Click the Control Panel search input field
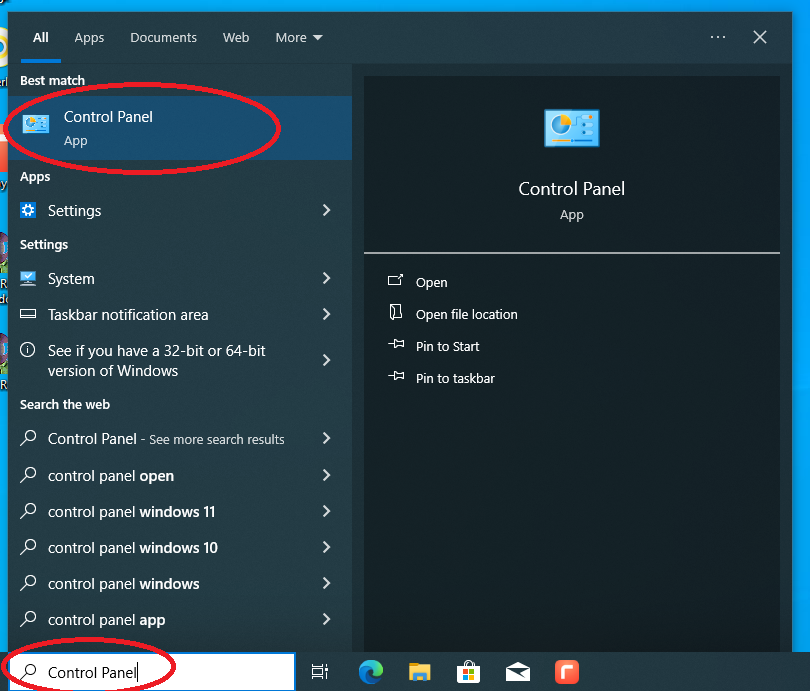 [152, 672]
